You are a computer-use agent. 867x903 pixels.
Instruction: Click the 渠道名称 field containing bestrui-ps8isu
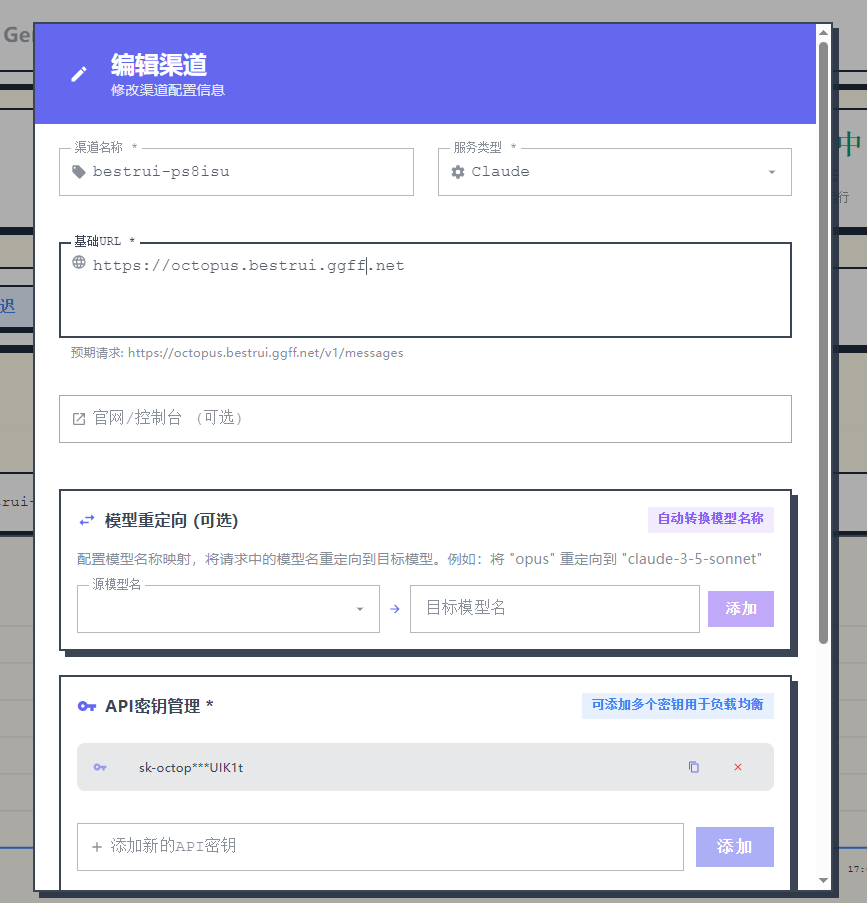click(236, 172)
